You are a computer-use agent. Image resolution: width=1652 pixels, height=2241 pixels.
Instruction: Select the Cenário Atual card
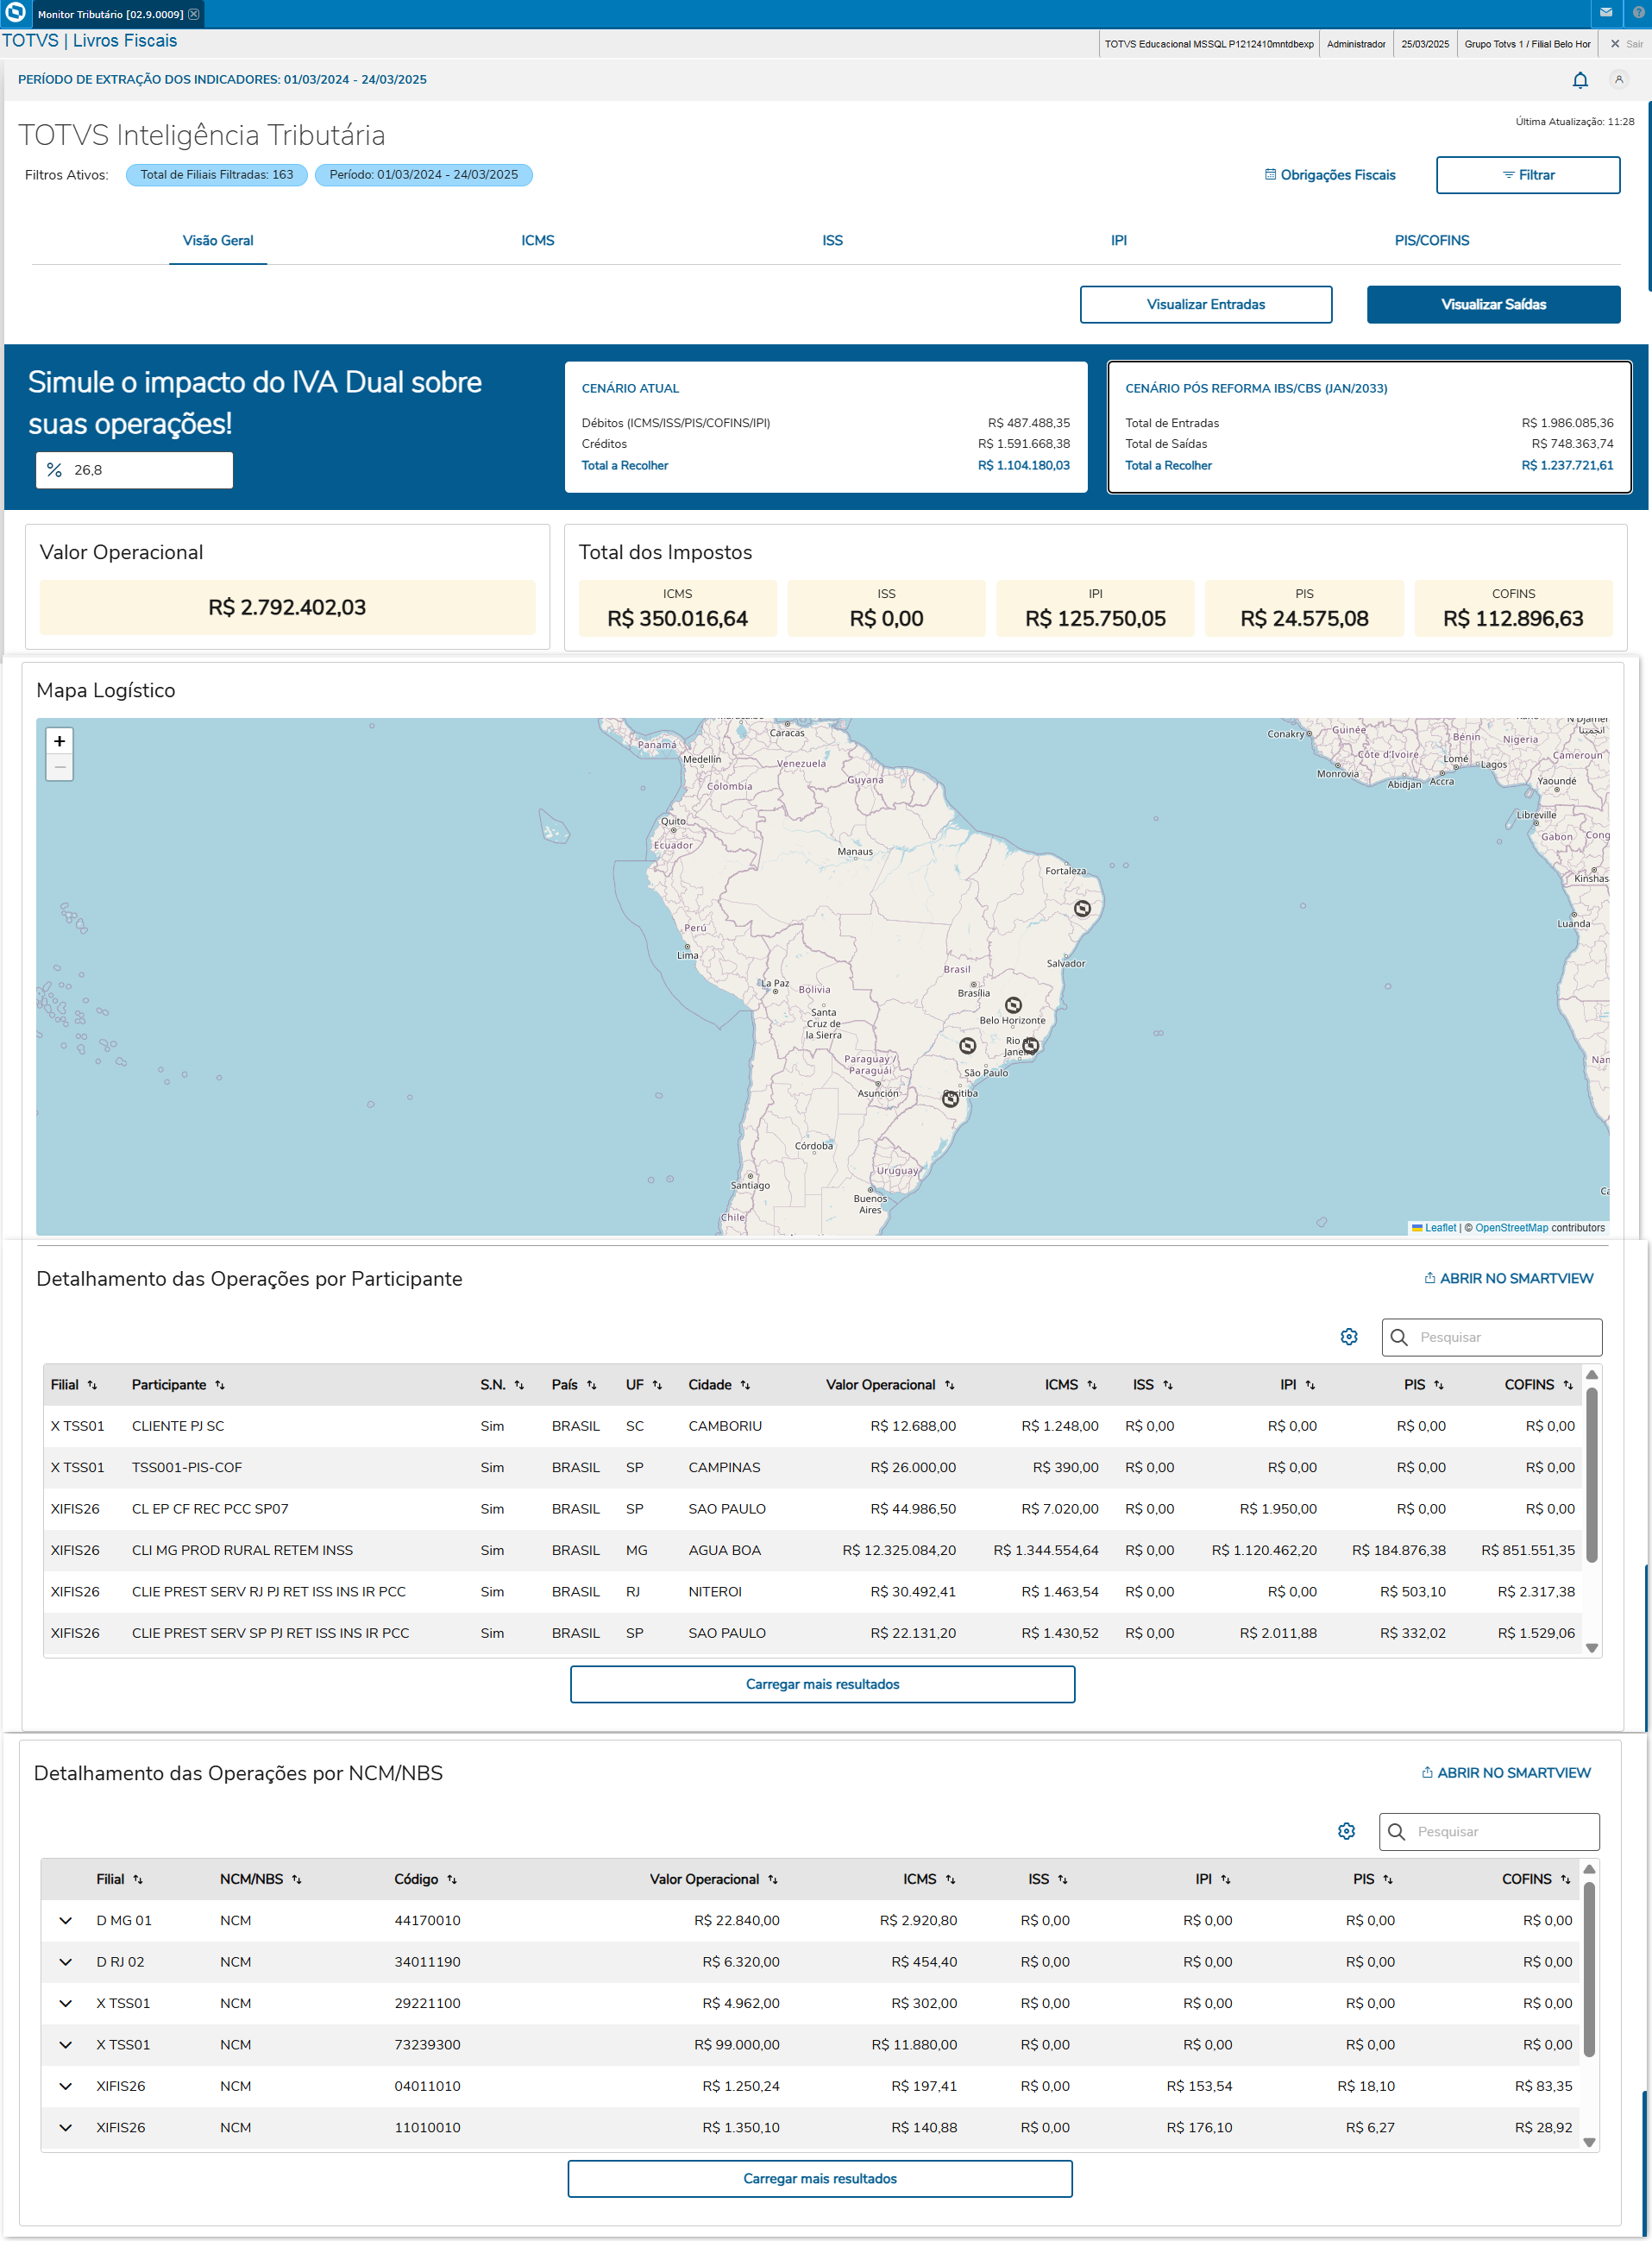826,427
